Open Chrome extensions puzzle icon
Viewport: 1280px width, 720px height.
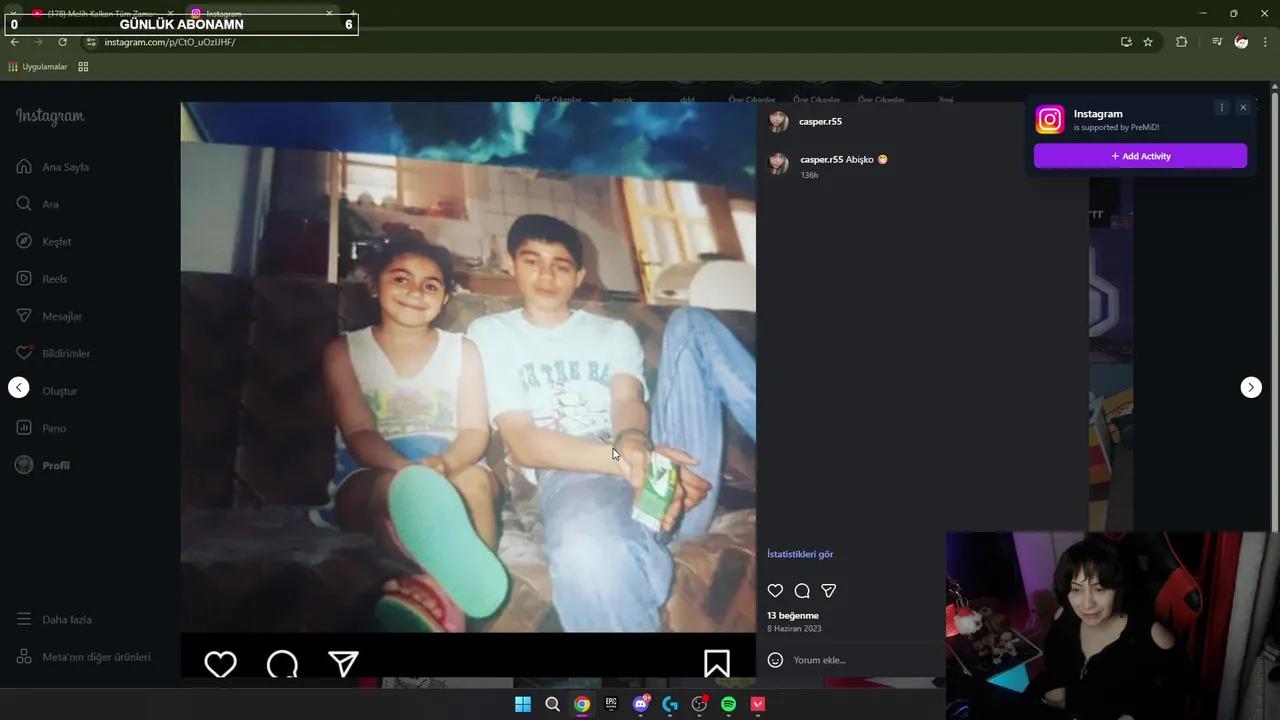click(x=1181, y=42)
